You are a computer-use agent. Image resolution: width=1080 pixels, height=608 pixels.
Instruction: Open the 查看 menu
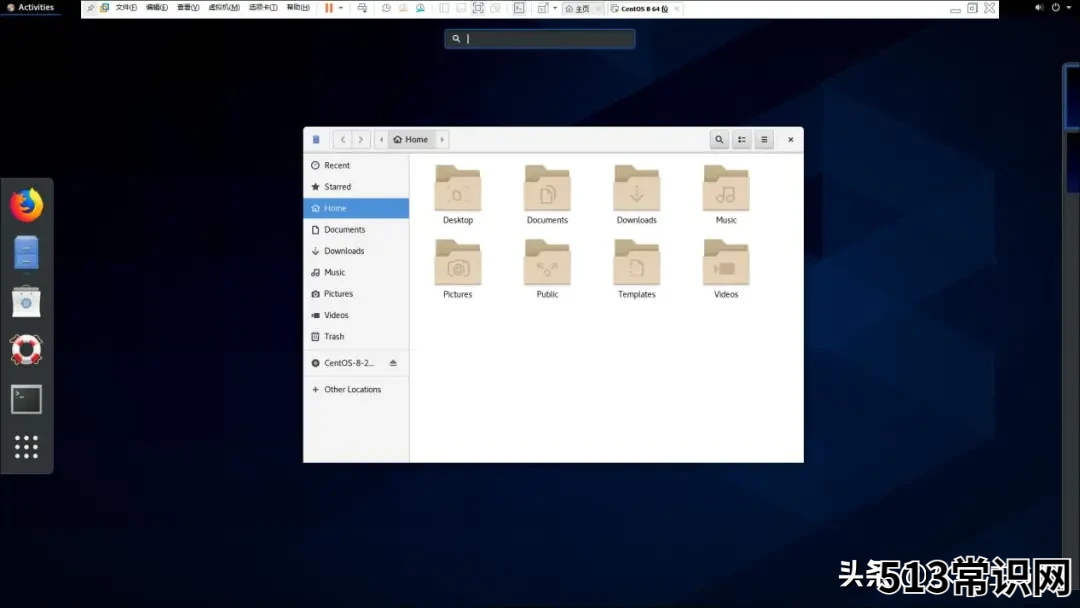coord(187,8)
